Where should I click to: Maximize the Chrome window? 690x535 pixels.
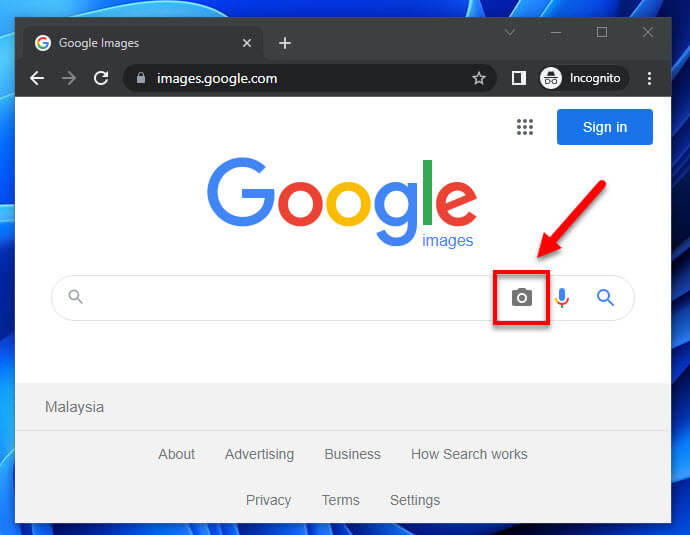(602, 32)
